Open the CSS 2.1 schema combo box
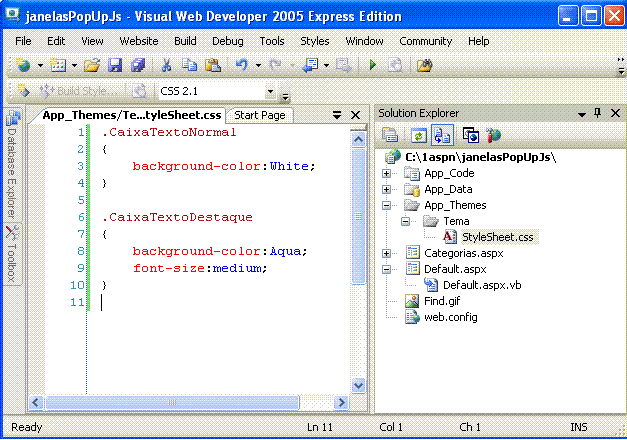The height and width of the screenshot is (440, 627). (270, 91)
